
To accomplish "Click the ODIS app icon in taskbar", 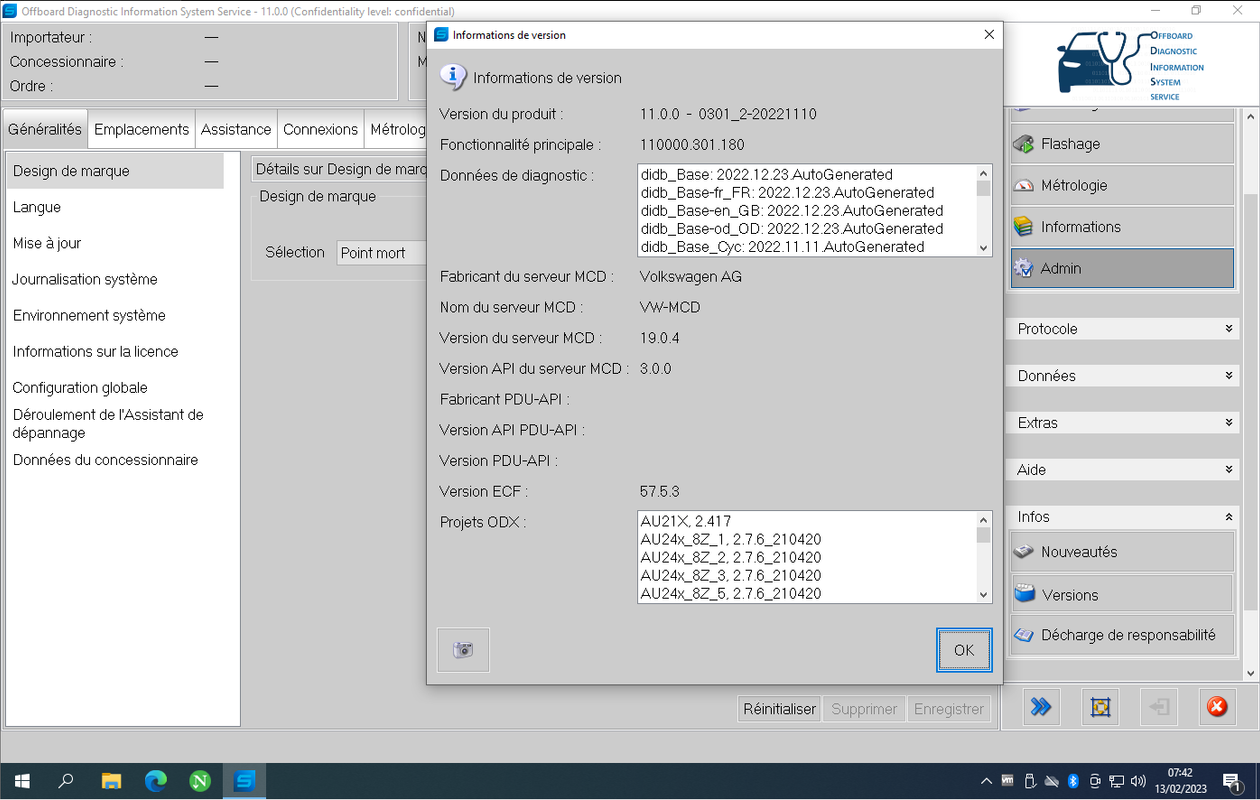I will 244,781.
